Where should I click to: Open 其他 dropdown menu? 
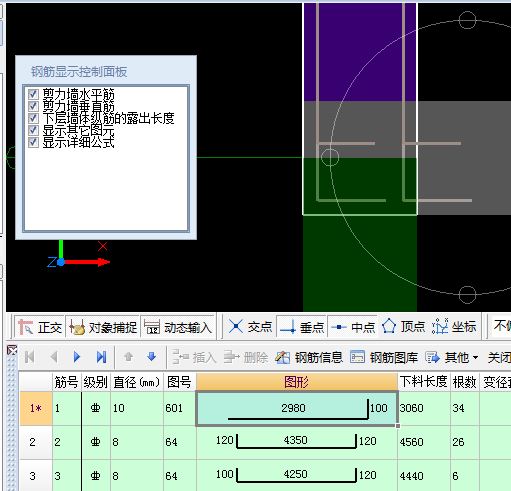click(x=452, y=358)
